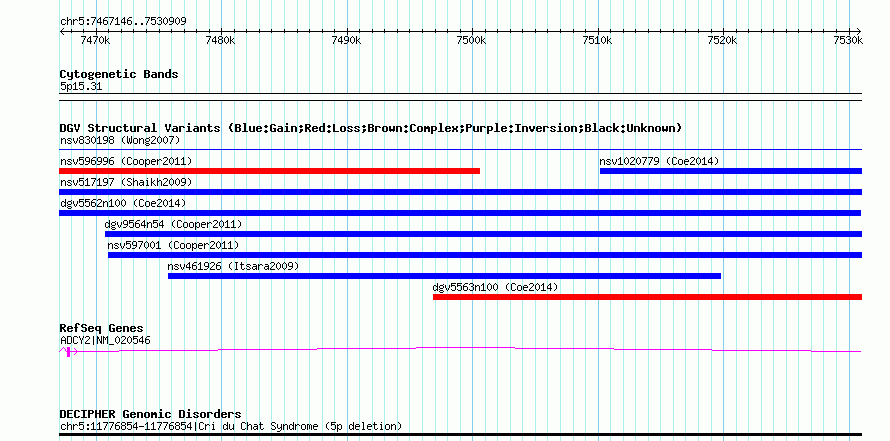
Task: Click the DECIPHER Genomic Disorders track title
Action: [x=150, y=414]
